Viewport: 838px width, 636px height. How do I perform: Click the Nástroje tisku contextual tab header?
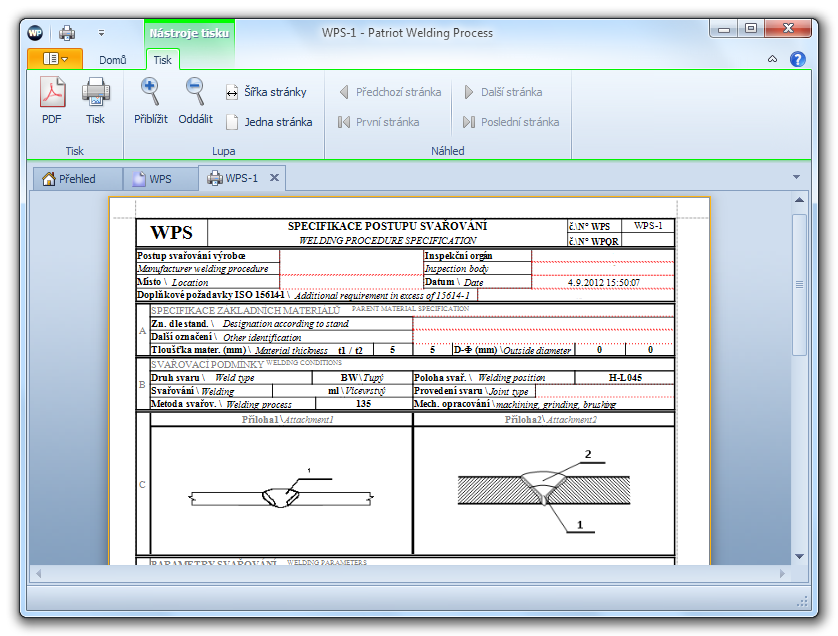pyautogui.click(x=189, y=33)
